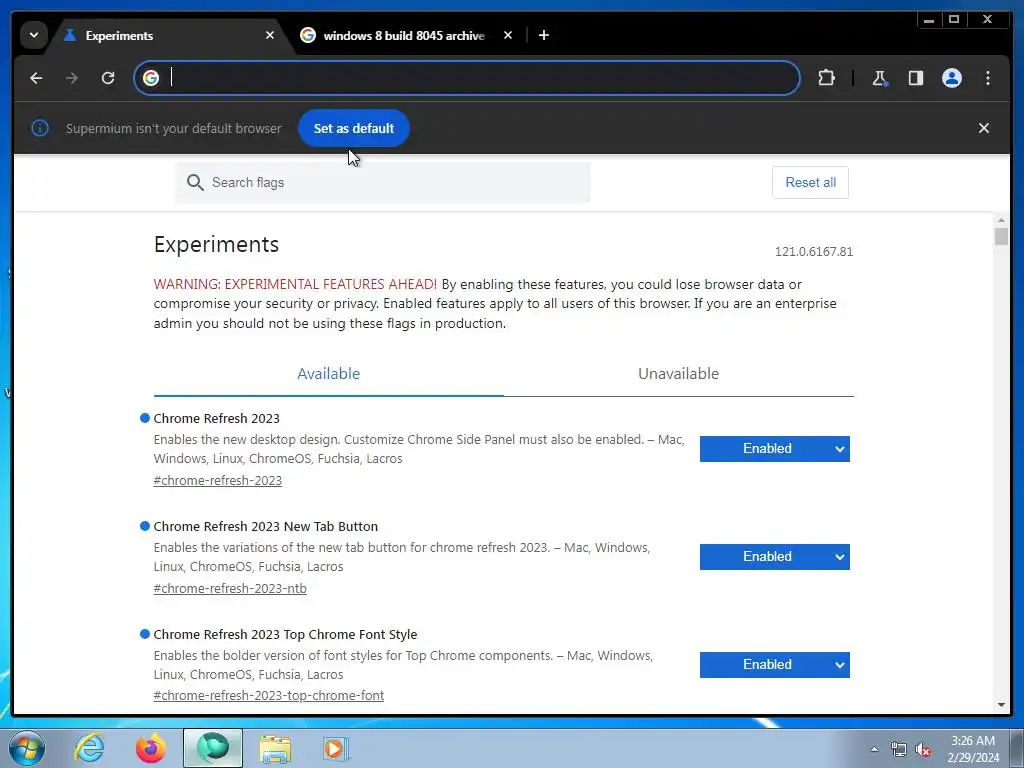This screenshot has height=768, width=1024.
Task: Click the vertical scrollbar thumb
Action: pos(1001,236)
